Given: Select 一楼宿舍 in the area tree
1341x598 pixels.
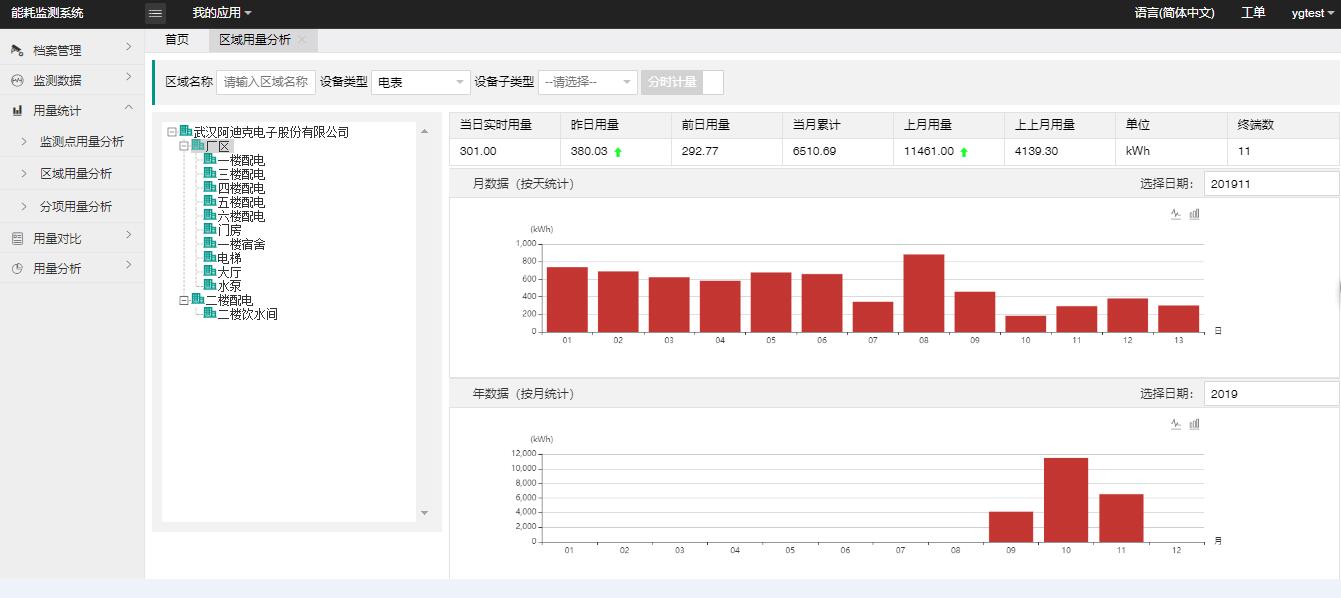Looking at the screenshot, I should point(241,244).
